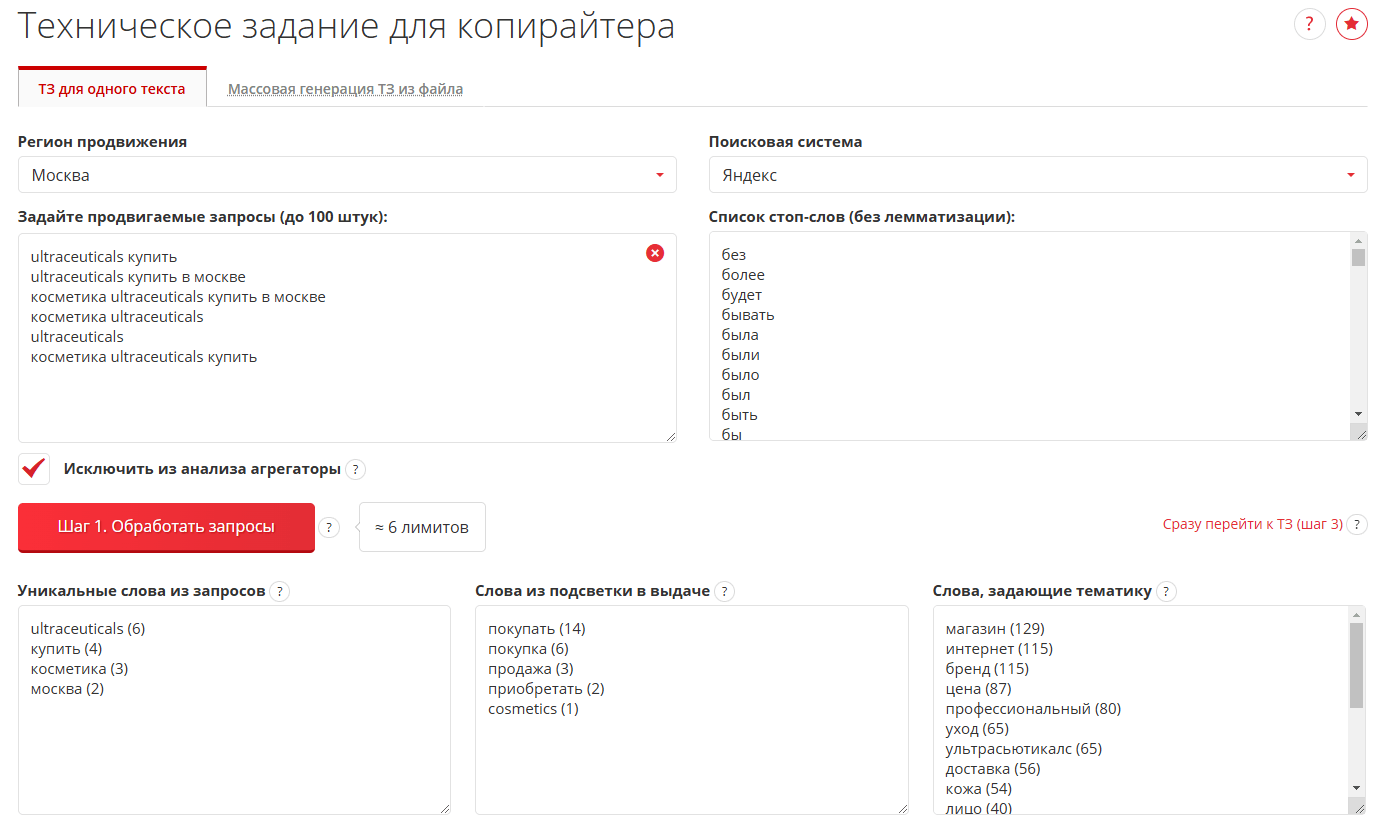Screen dimensions: 1393x824
Task: Click highlighted word 'cosmetics (1)'
Action: tap(534, 709)
